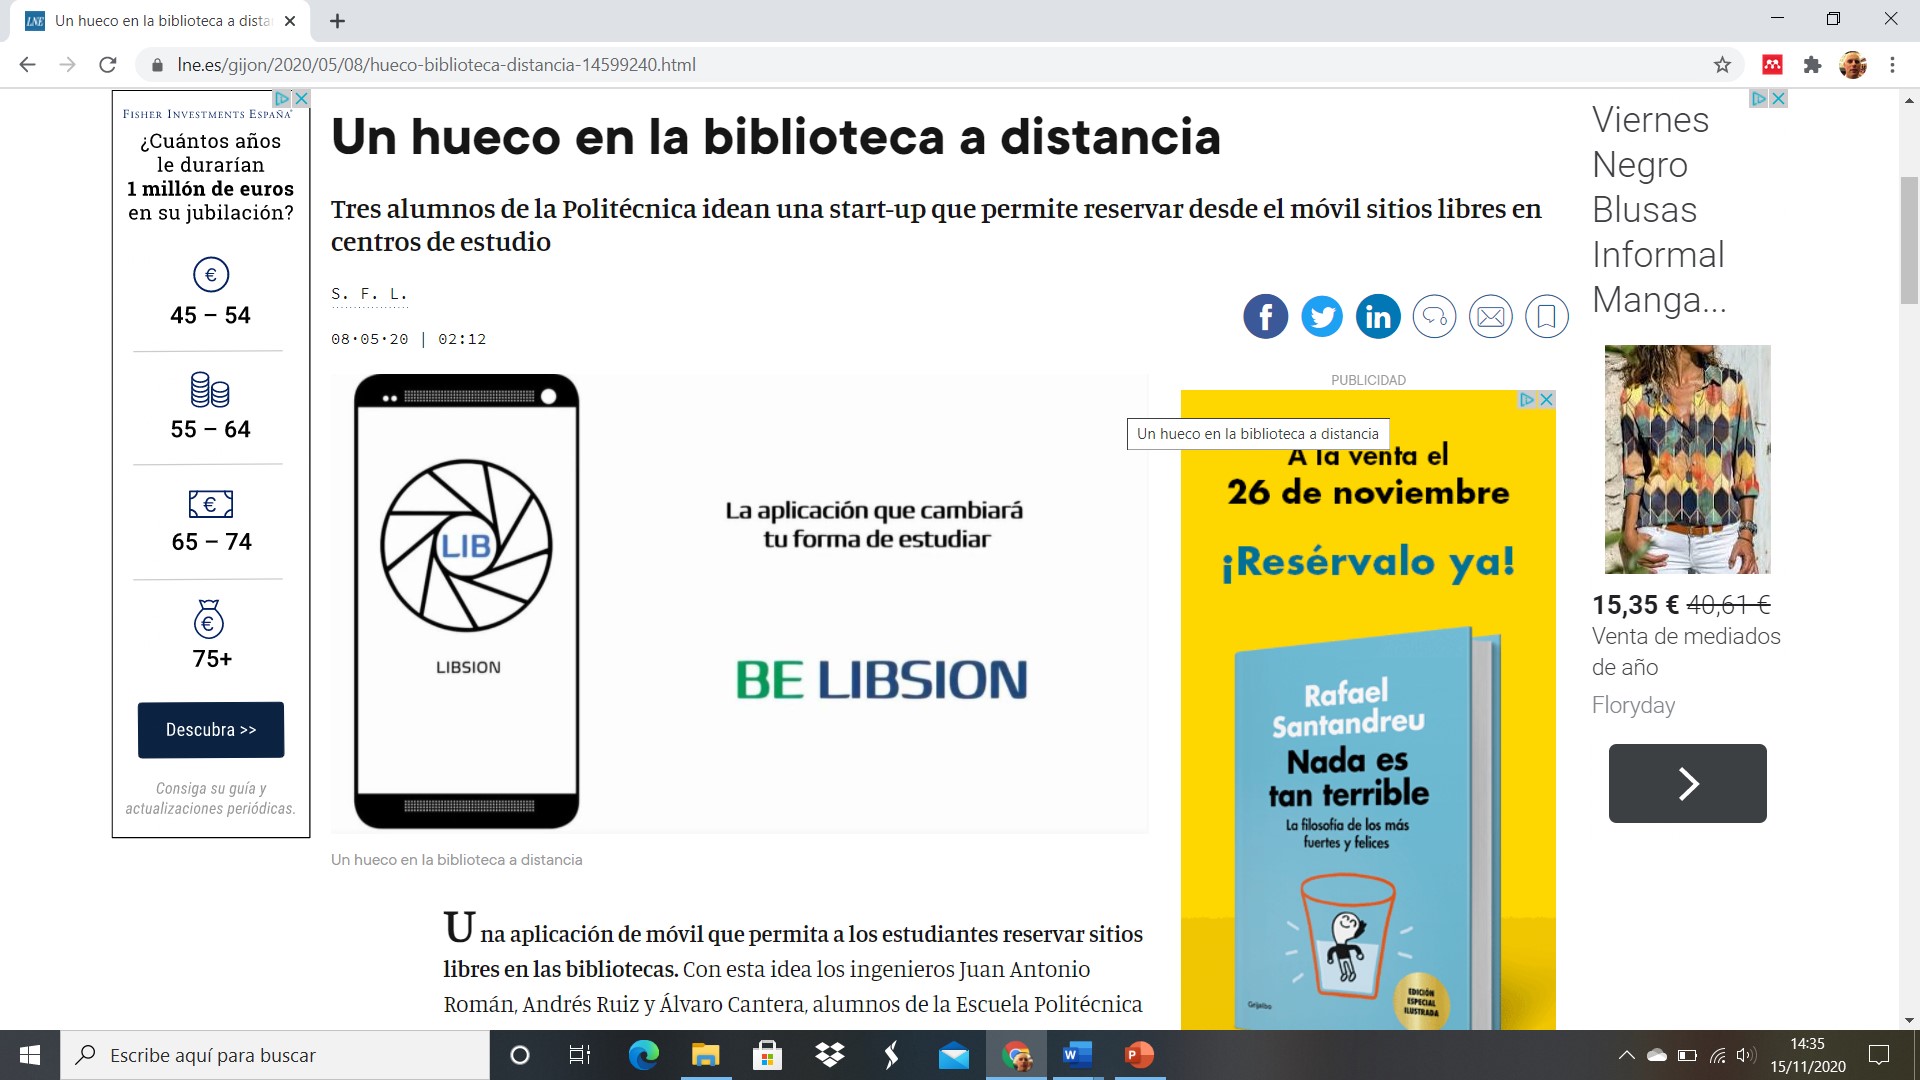Click the red extension icon in toolbar
This screenshot has height=1080, width=1920.
tap(1772, 65)
